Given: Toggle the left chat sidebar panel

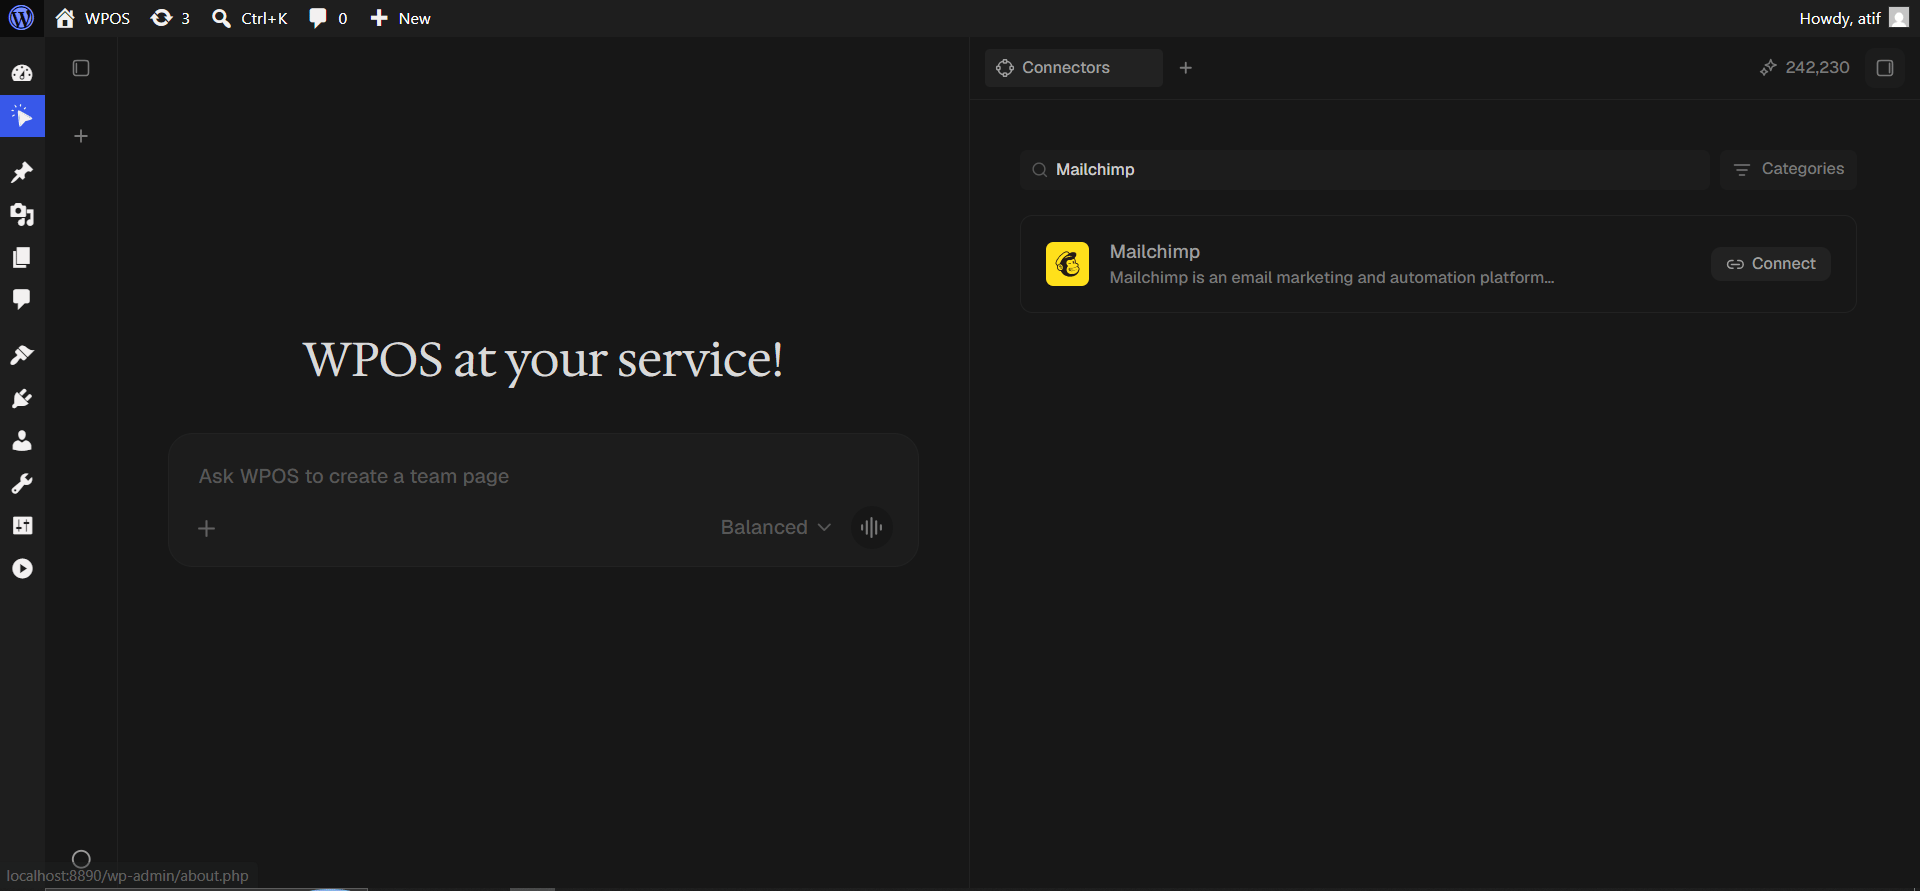Looking at the screenshot, I should [x=81, y=68].
